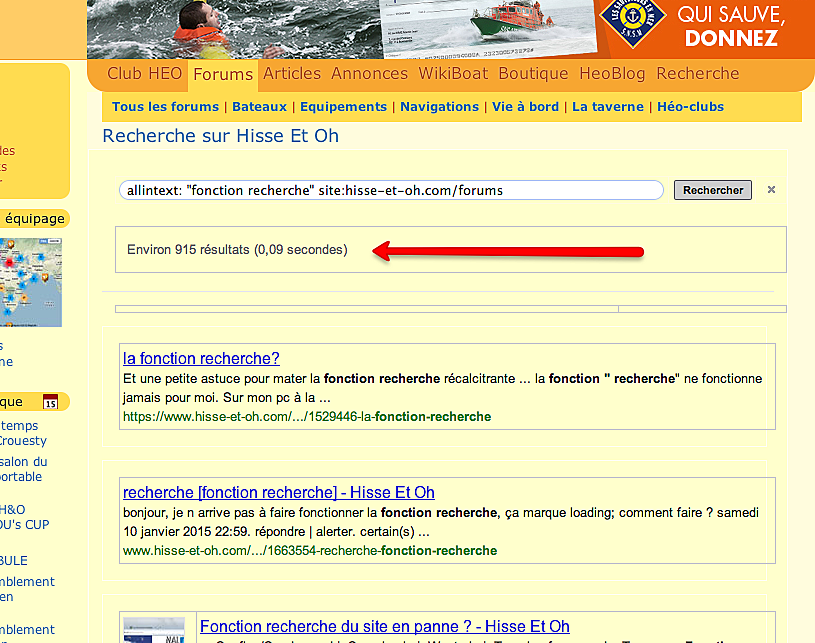Screen dimensions: 815x643
Task: Open the Club HEO tab
Action: (144, 74)
